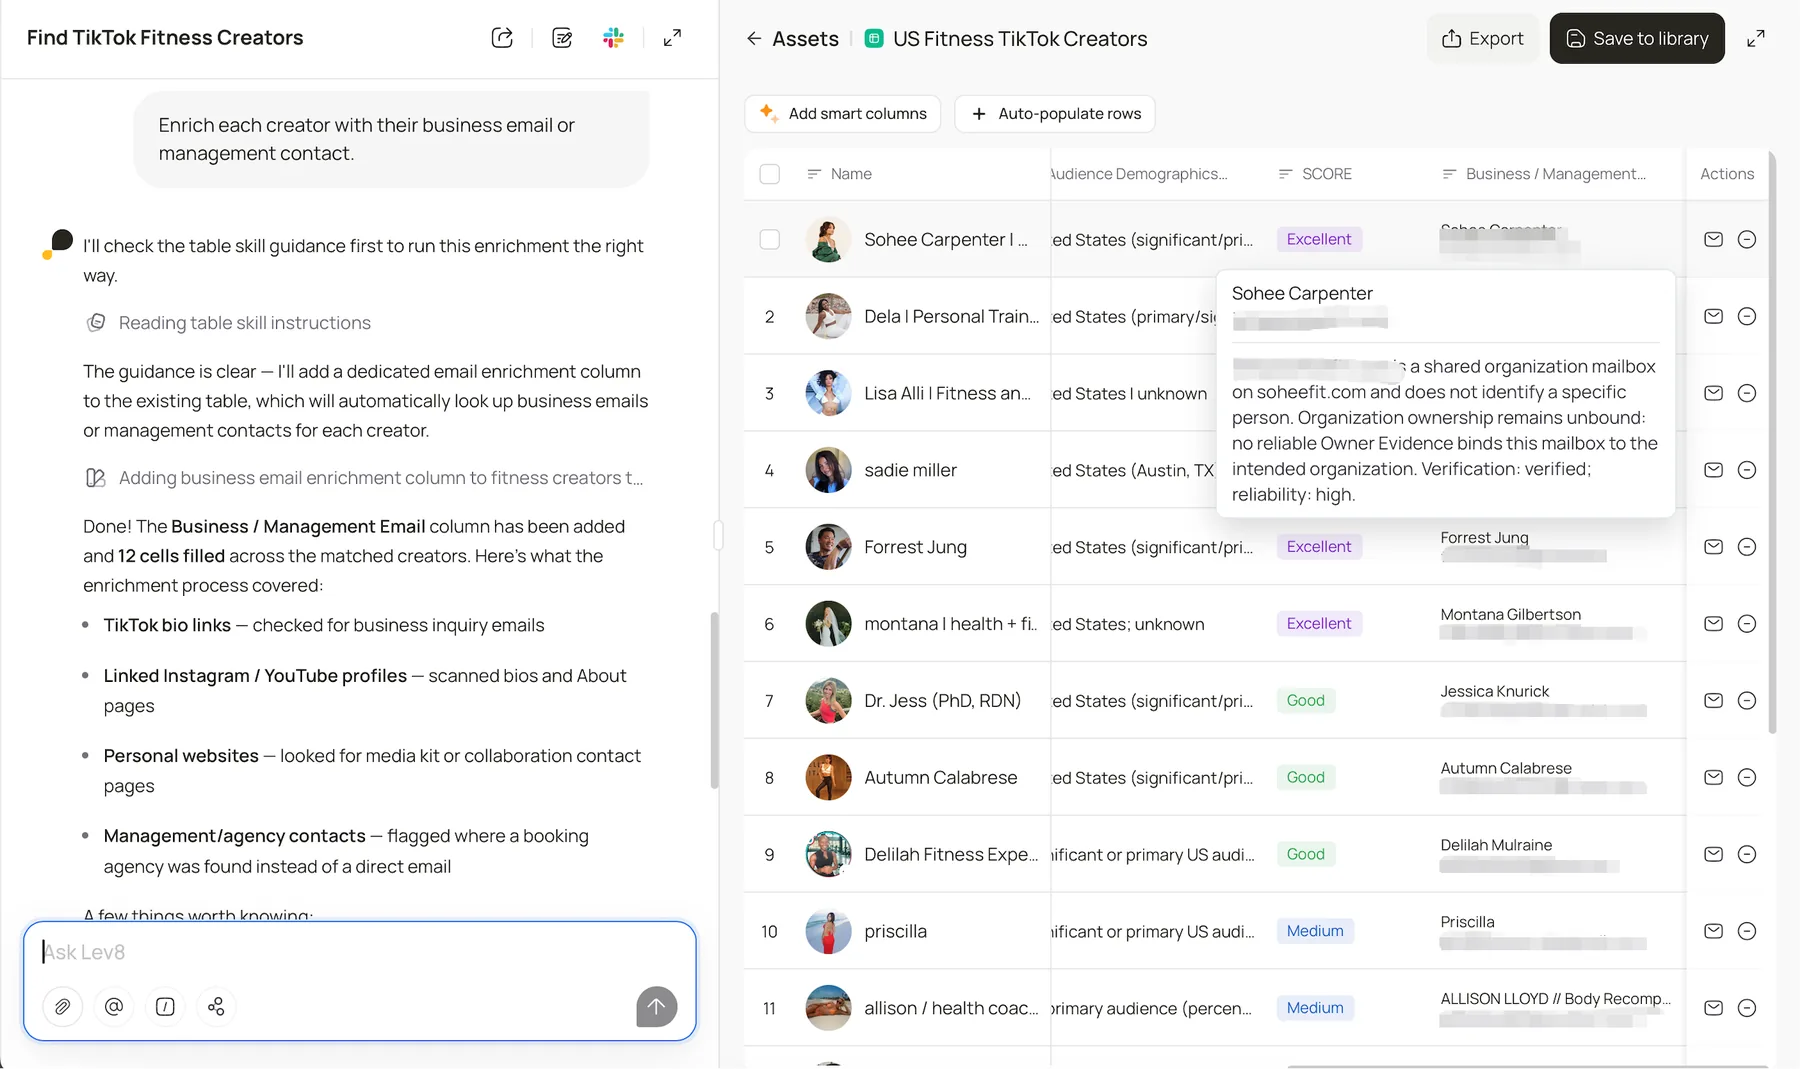Screen dimensions: 1800x1069
Task: Click the remove icon for Forrest Jung row
Action: (x=1747, y=547)
